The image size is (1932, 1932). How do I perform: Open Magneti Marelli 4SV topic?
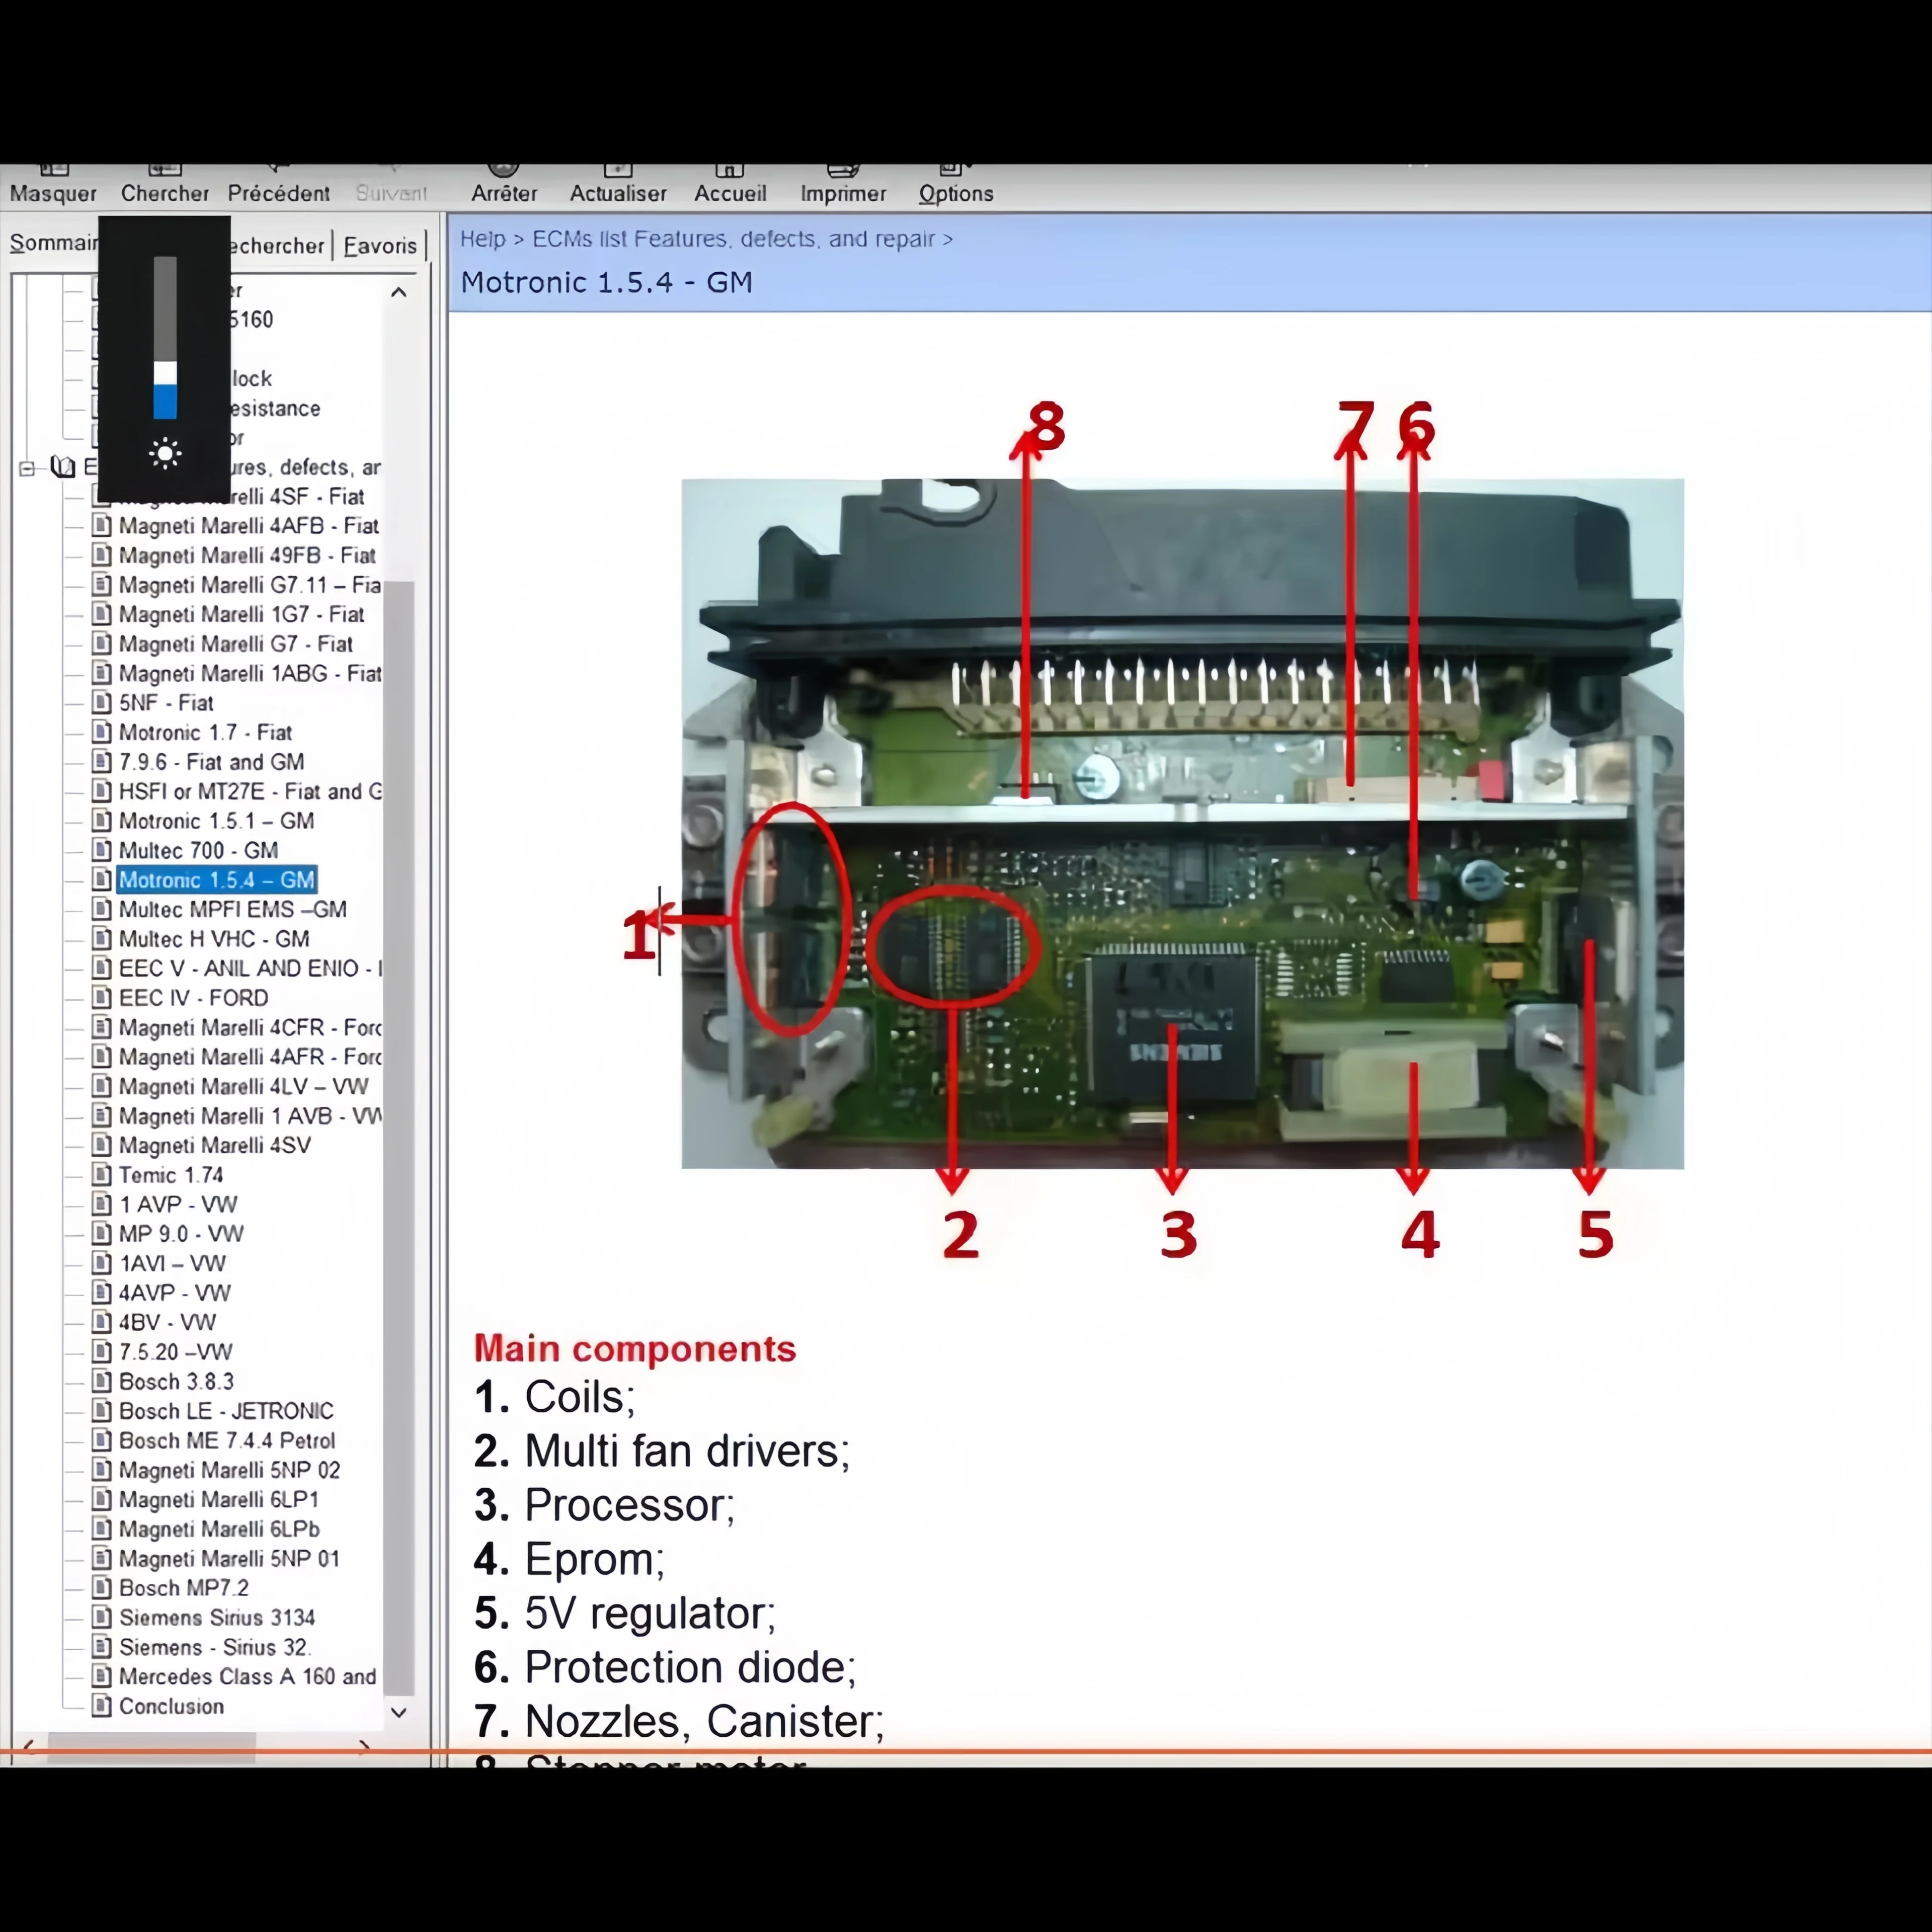214,1145
